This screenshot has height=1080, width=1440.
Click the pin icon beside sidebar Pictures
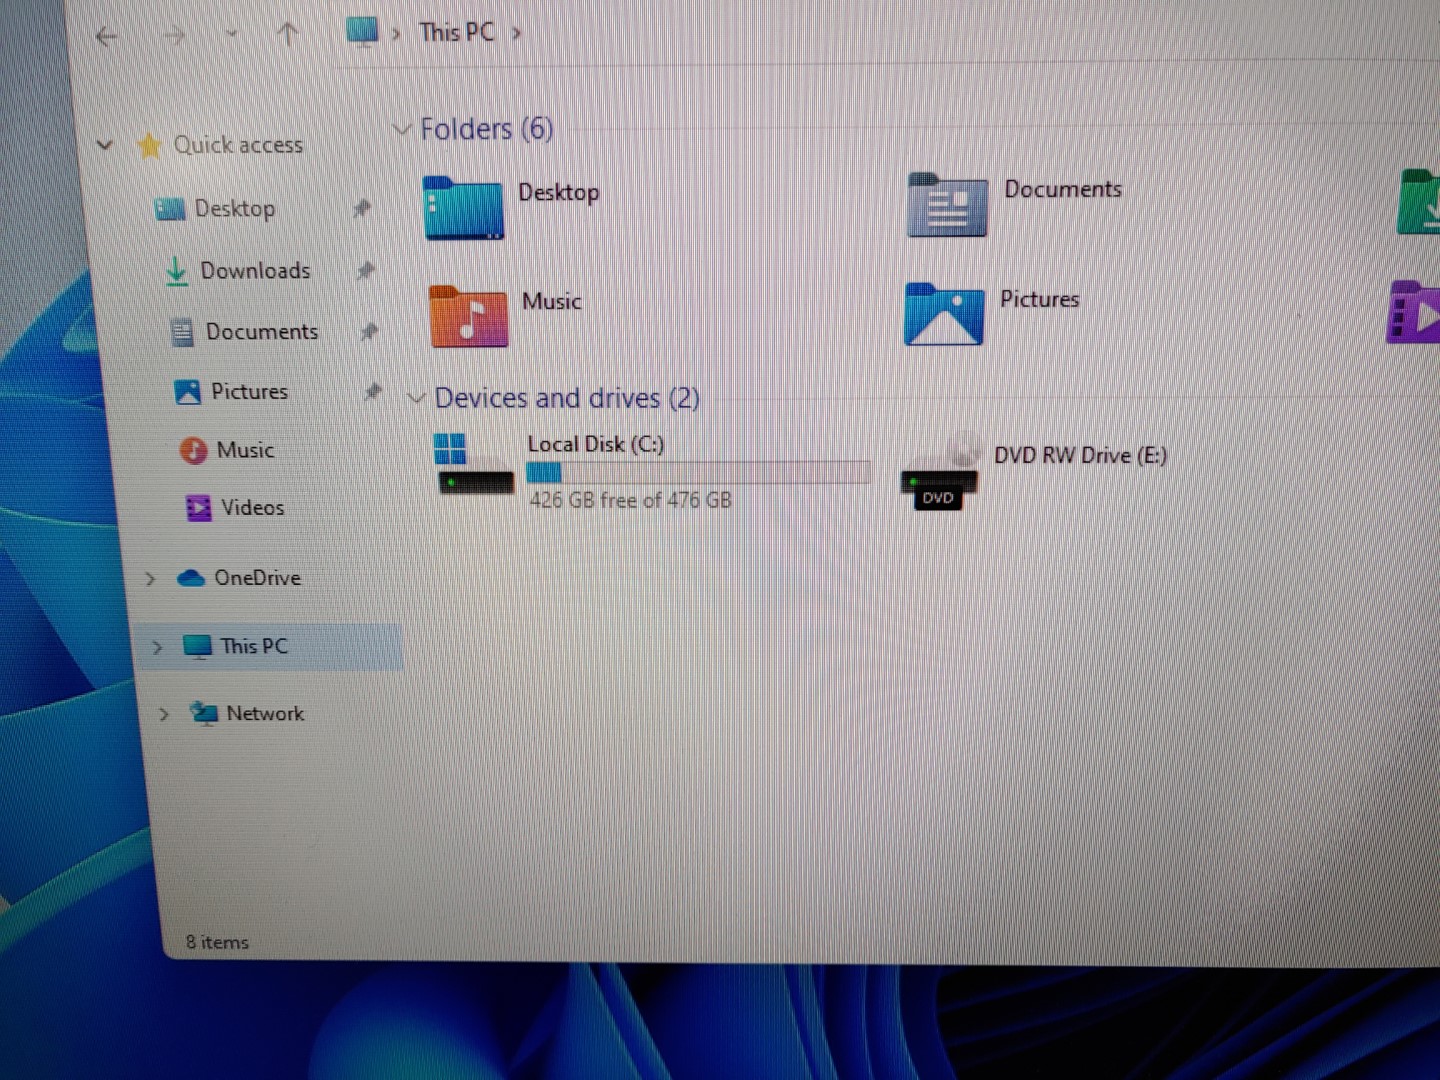click(x=373, y=391)
